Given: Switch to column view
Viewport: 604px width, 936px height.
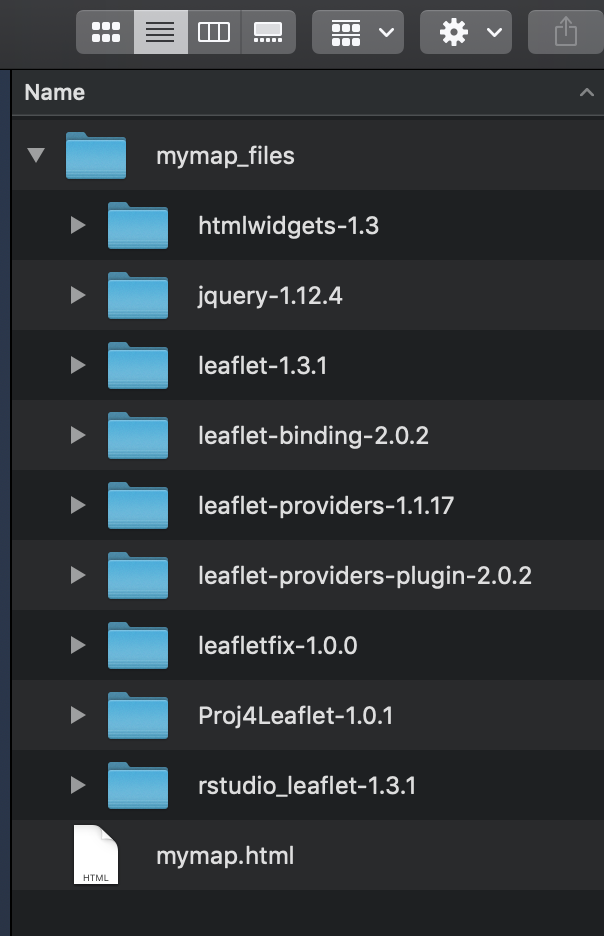Looking at the screenshot, I should 214,32.
